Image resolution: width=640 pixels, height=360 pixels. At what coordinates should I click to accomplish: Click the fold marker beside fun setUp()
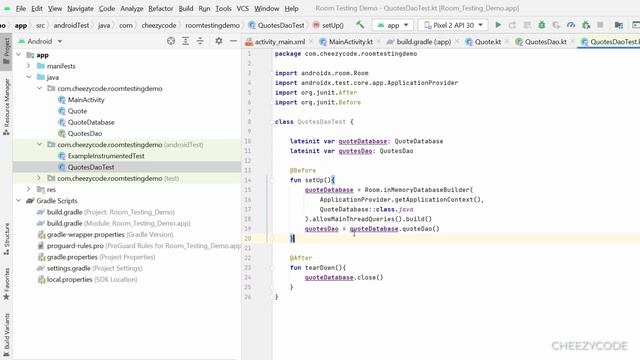point(271,180)
